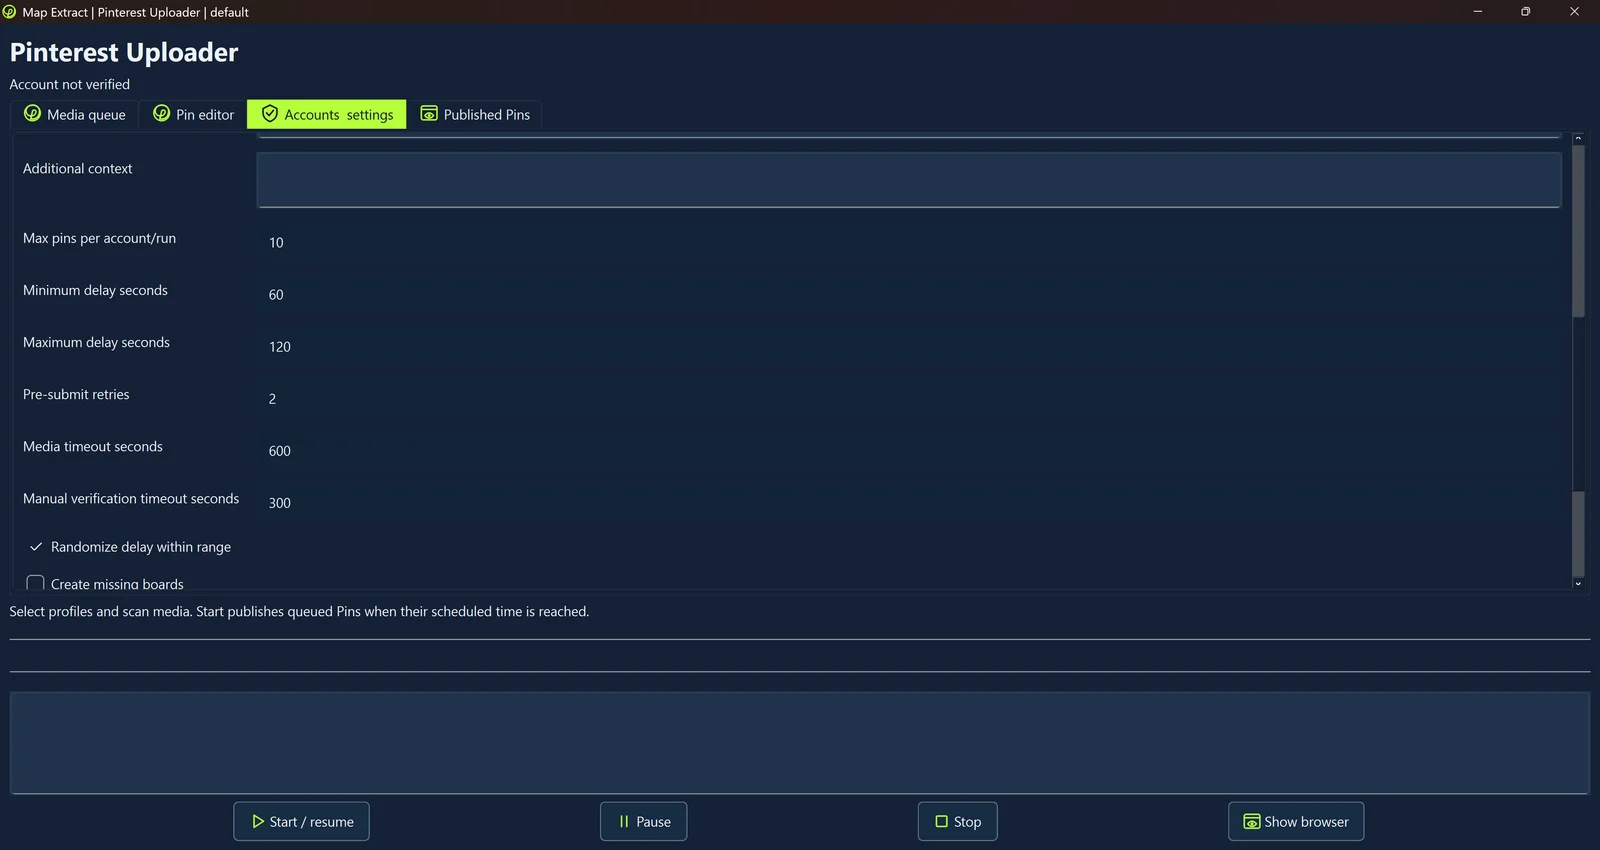Open the Media queue tab
Screen dimensions: 1600x850
(75, 115)
